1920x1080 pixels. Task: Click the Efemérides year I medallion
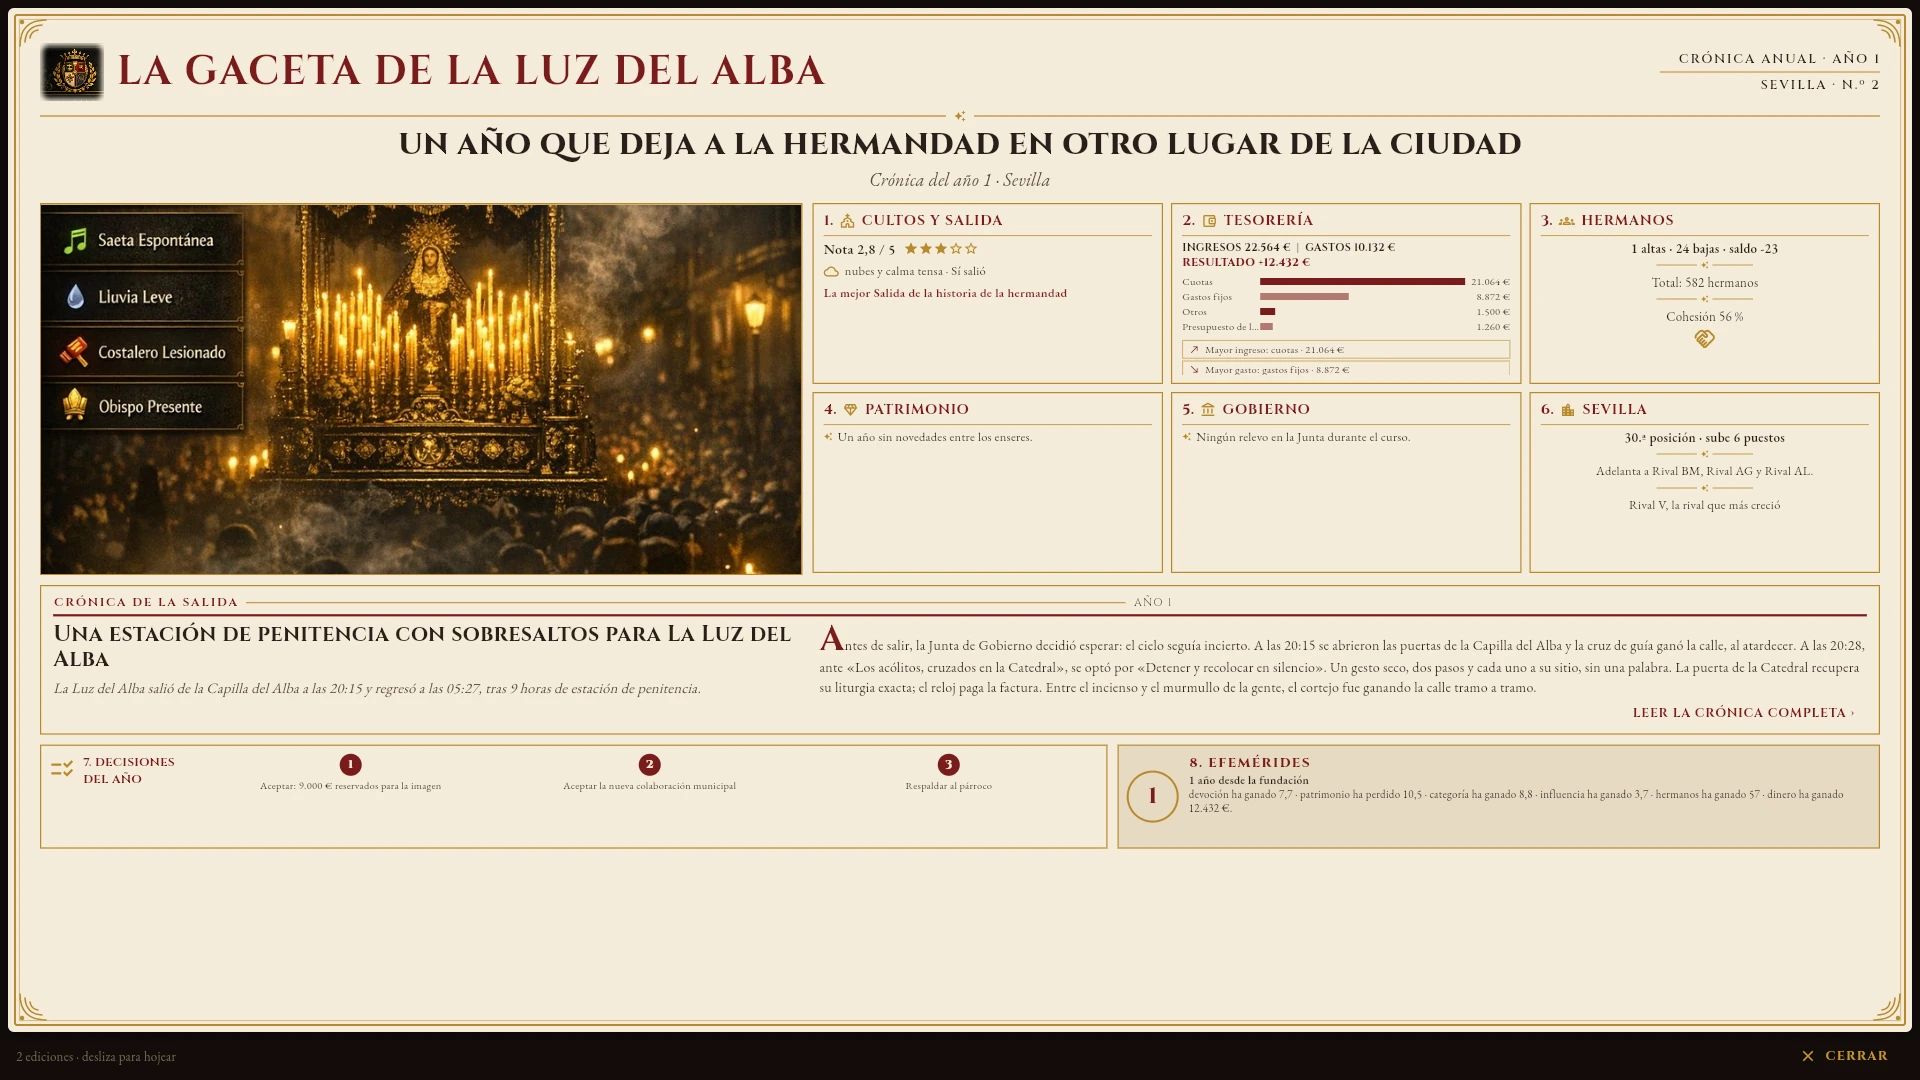1152,797
